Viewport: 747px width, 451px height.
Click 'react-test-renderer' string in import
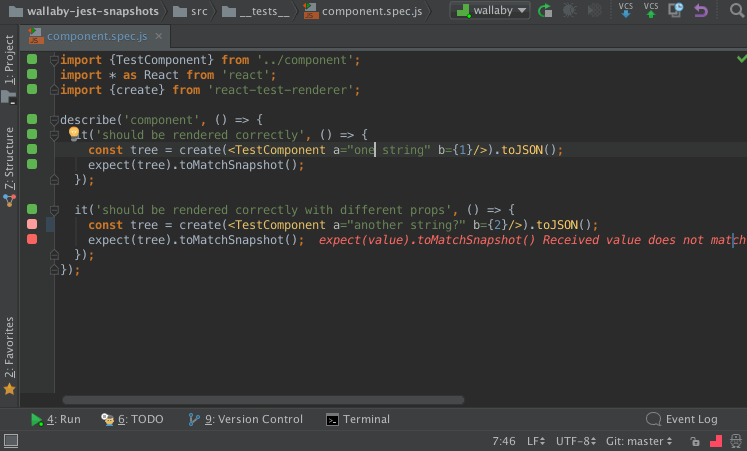coord(280,90)
